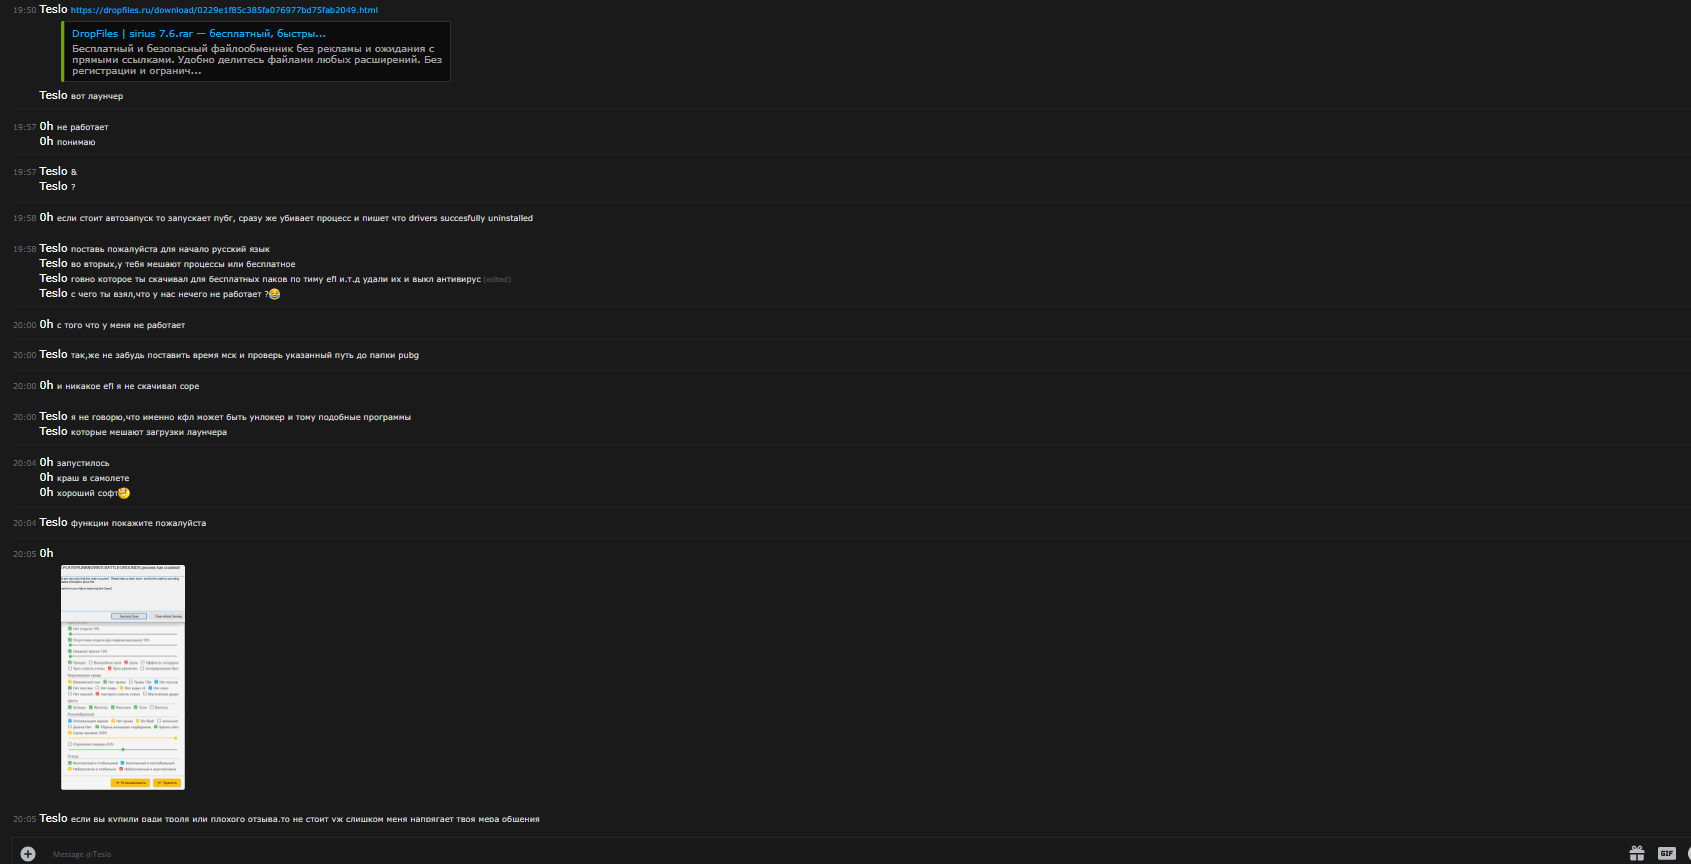
Task: Click the message 'drivers succesfully uninstalled' line
Action: coord(295,218)
